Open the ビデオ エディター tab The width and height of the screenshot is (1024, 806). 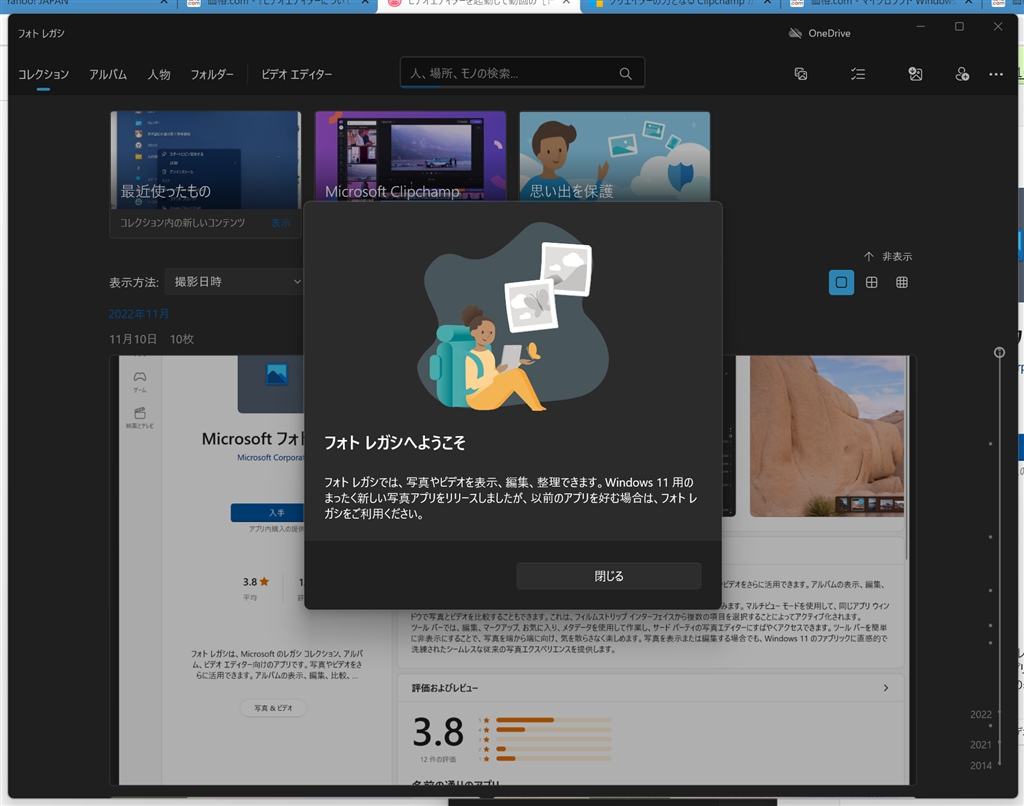296,74
